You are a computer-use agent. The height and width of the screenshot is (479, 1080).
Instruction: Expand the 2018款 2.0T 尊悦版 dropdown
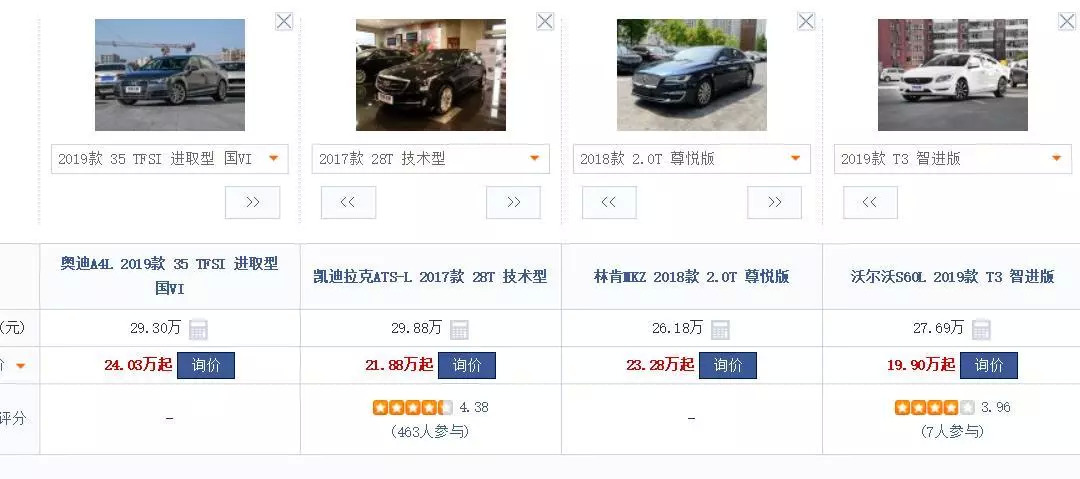692,159
